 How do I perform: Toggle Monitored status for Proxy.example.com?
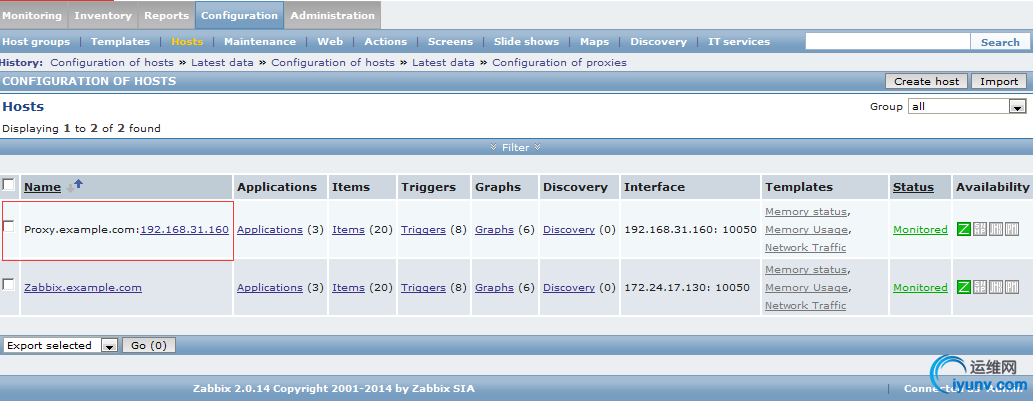click(920, 229)
